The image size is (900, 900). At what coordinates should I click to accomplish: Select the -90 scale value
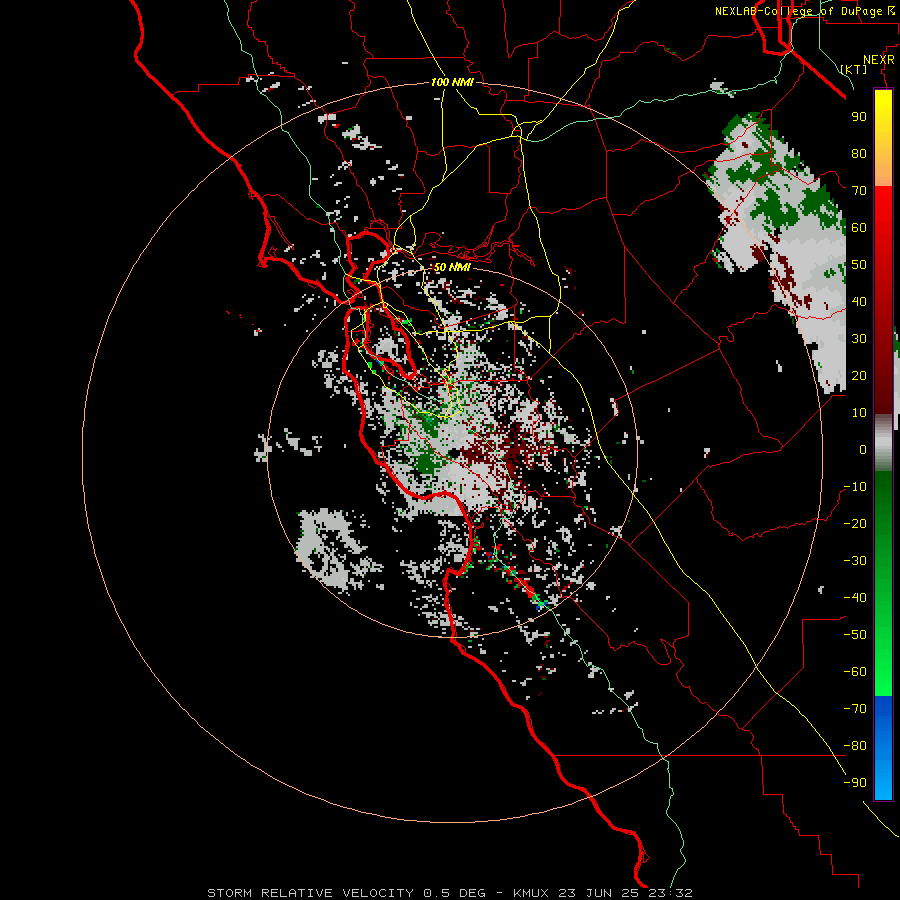tap(855, 783)
